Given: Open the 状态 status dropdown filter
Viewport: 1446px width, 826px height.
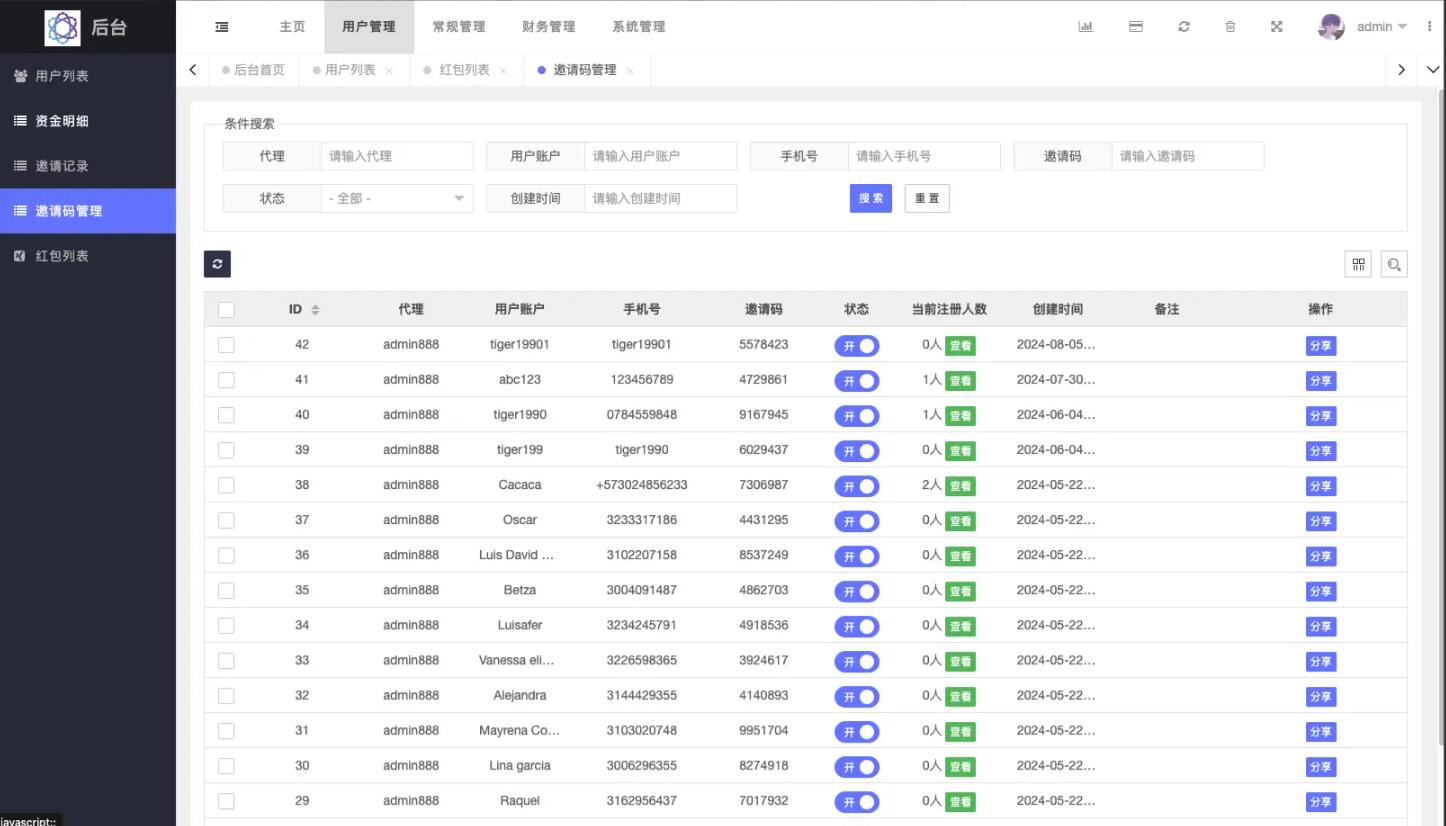Looking at the screenshot, I should click(397, 199).
